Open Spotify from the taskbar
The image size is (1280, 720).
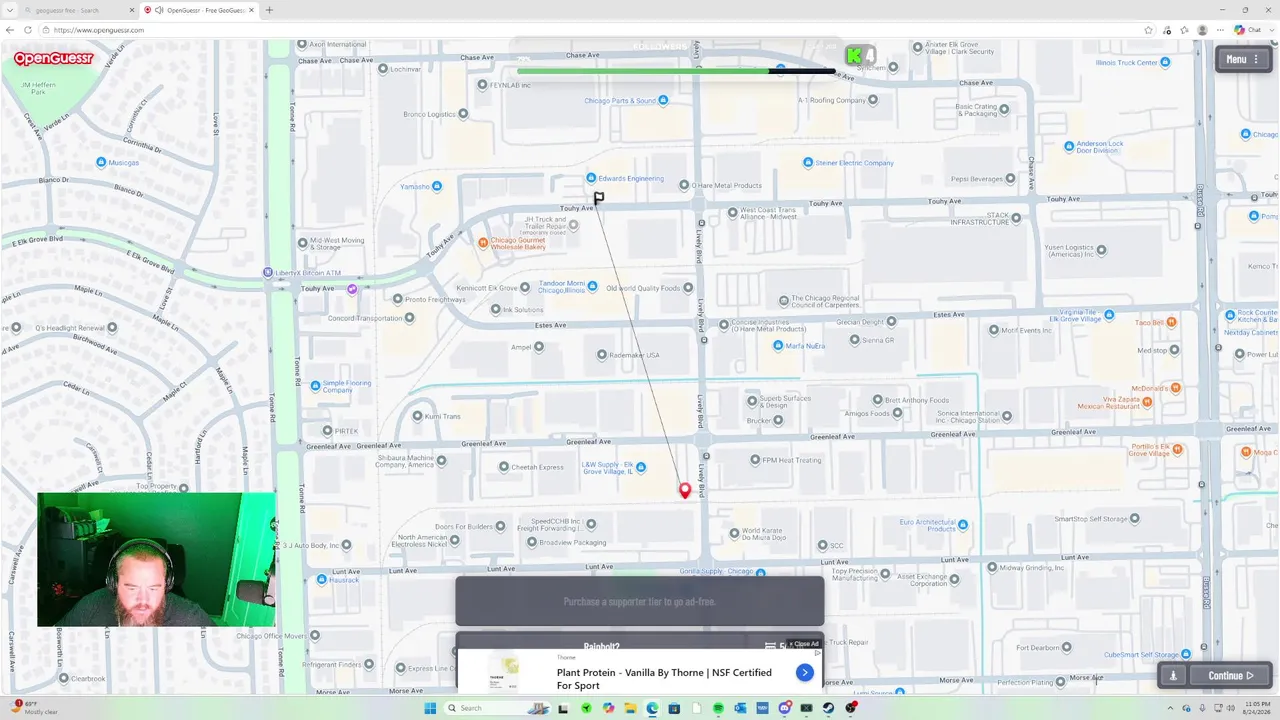(x=718, y=708)
